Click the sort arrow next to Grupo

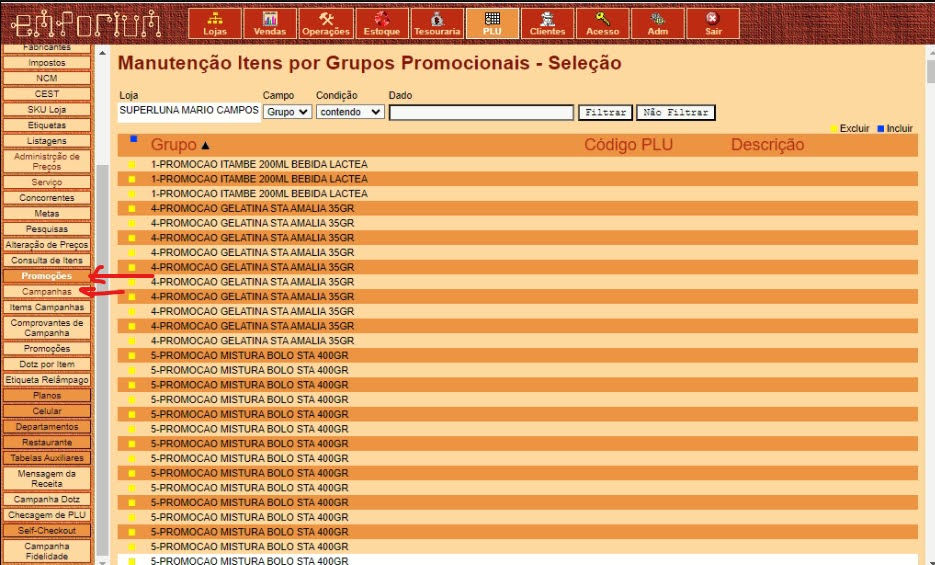tap(205, 145)
